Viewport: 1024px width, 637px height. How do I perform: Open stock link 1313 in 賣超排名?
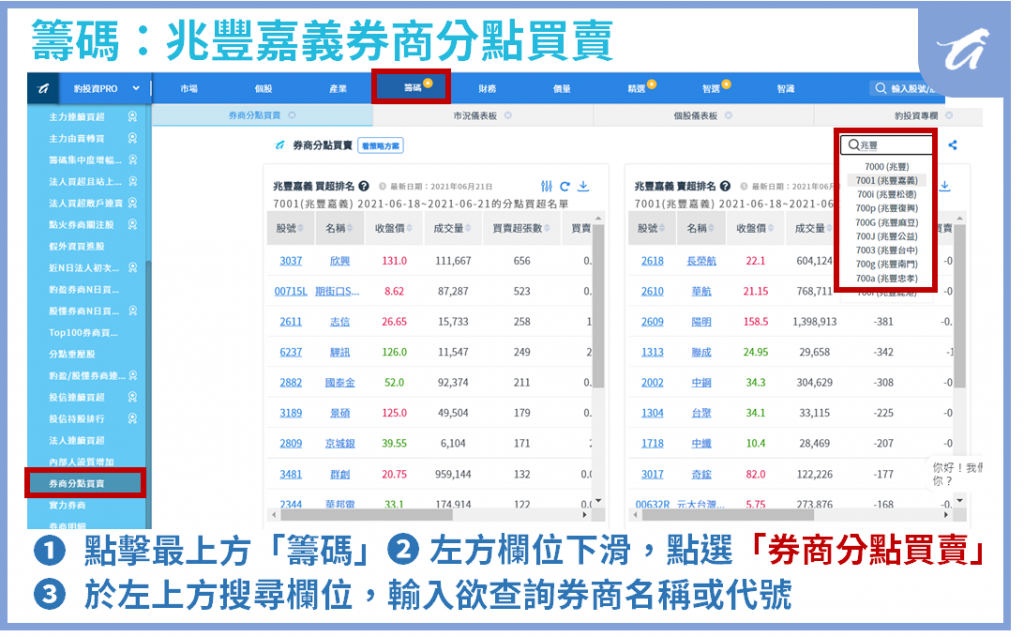(652, 351)
